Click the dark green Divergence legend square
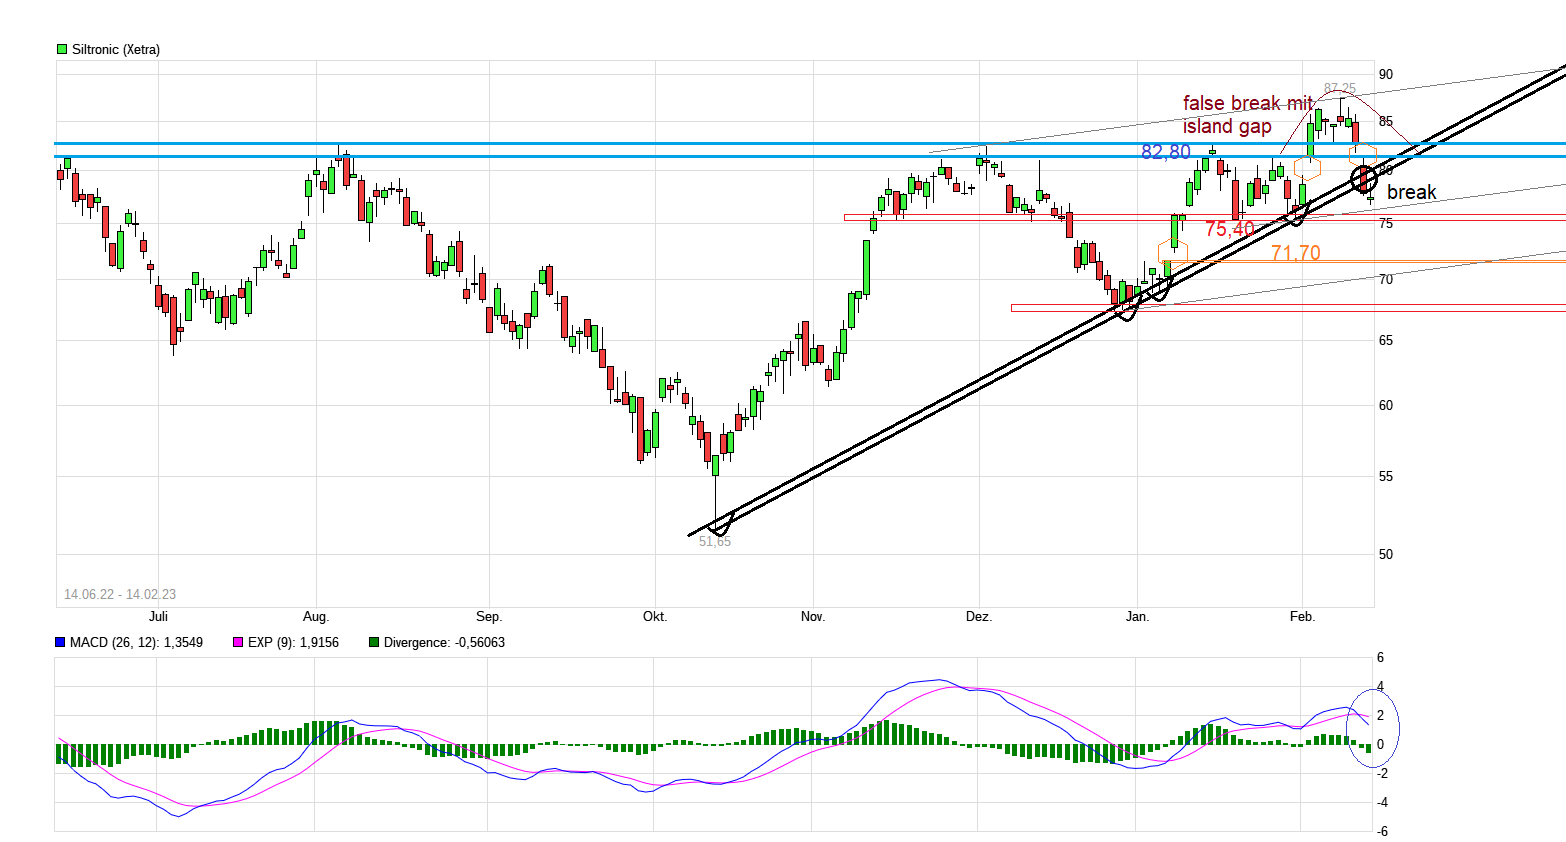The width and height of the screenshot is (1566, 842). click(373, 642)
